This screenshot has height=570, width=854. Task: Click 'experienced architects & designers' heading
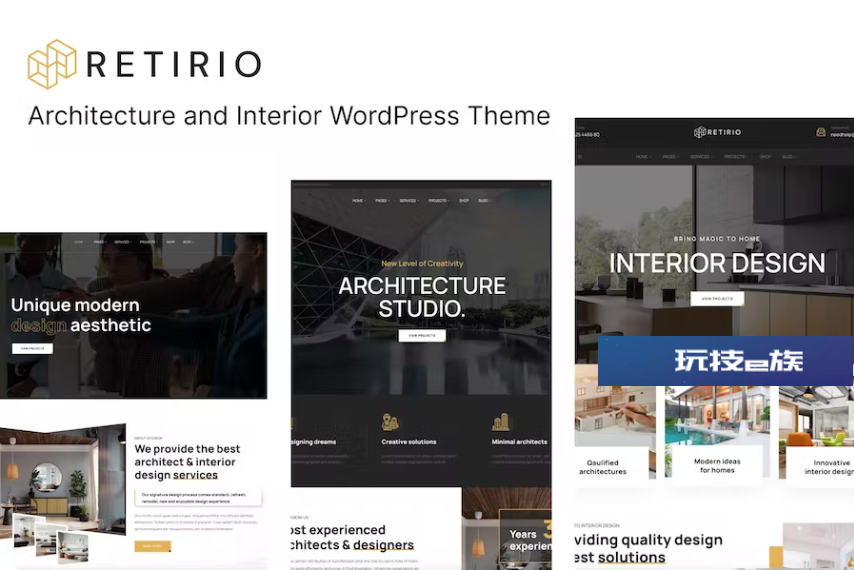[x=352, y=537]
